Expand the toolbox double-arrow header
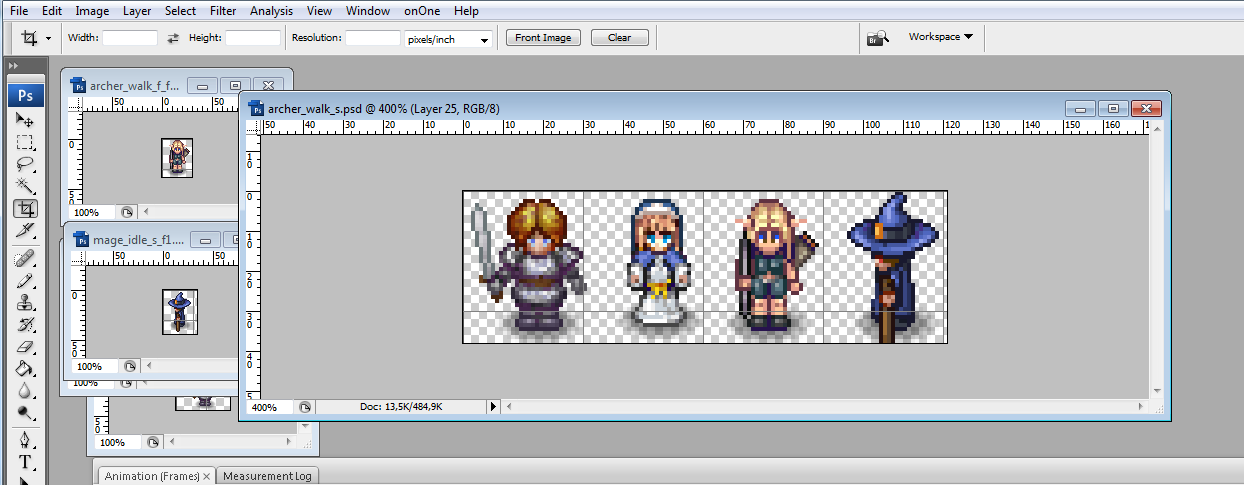Viewport: 1244px width, 485px height. click(x=13, y=66)
